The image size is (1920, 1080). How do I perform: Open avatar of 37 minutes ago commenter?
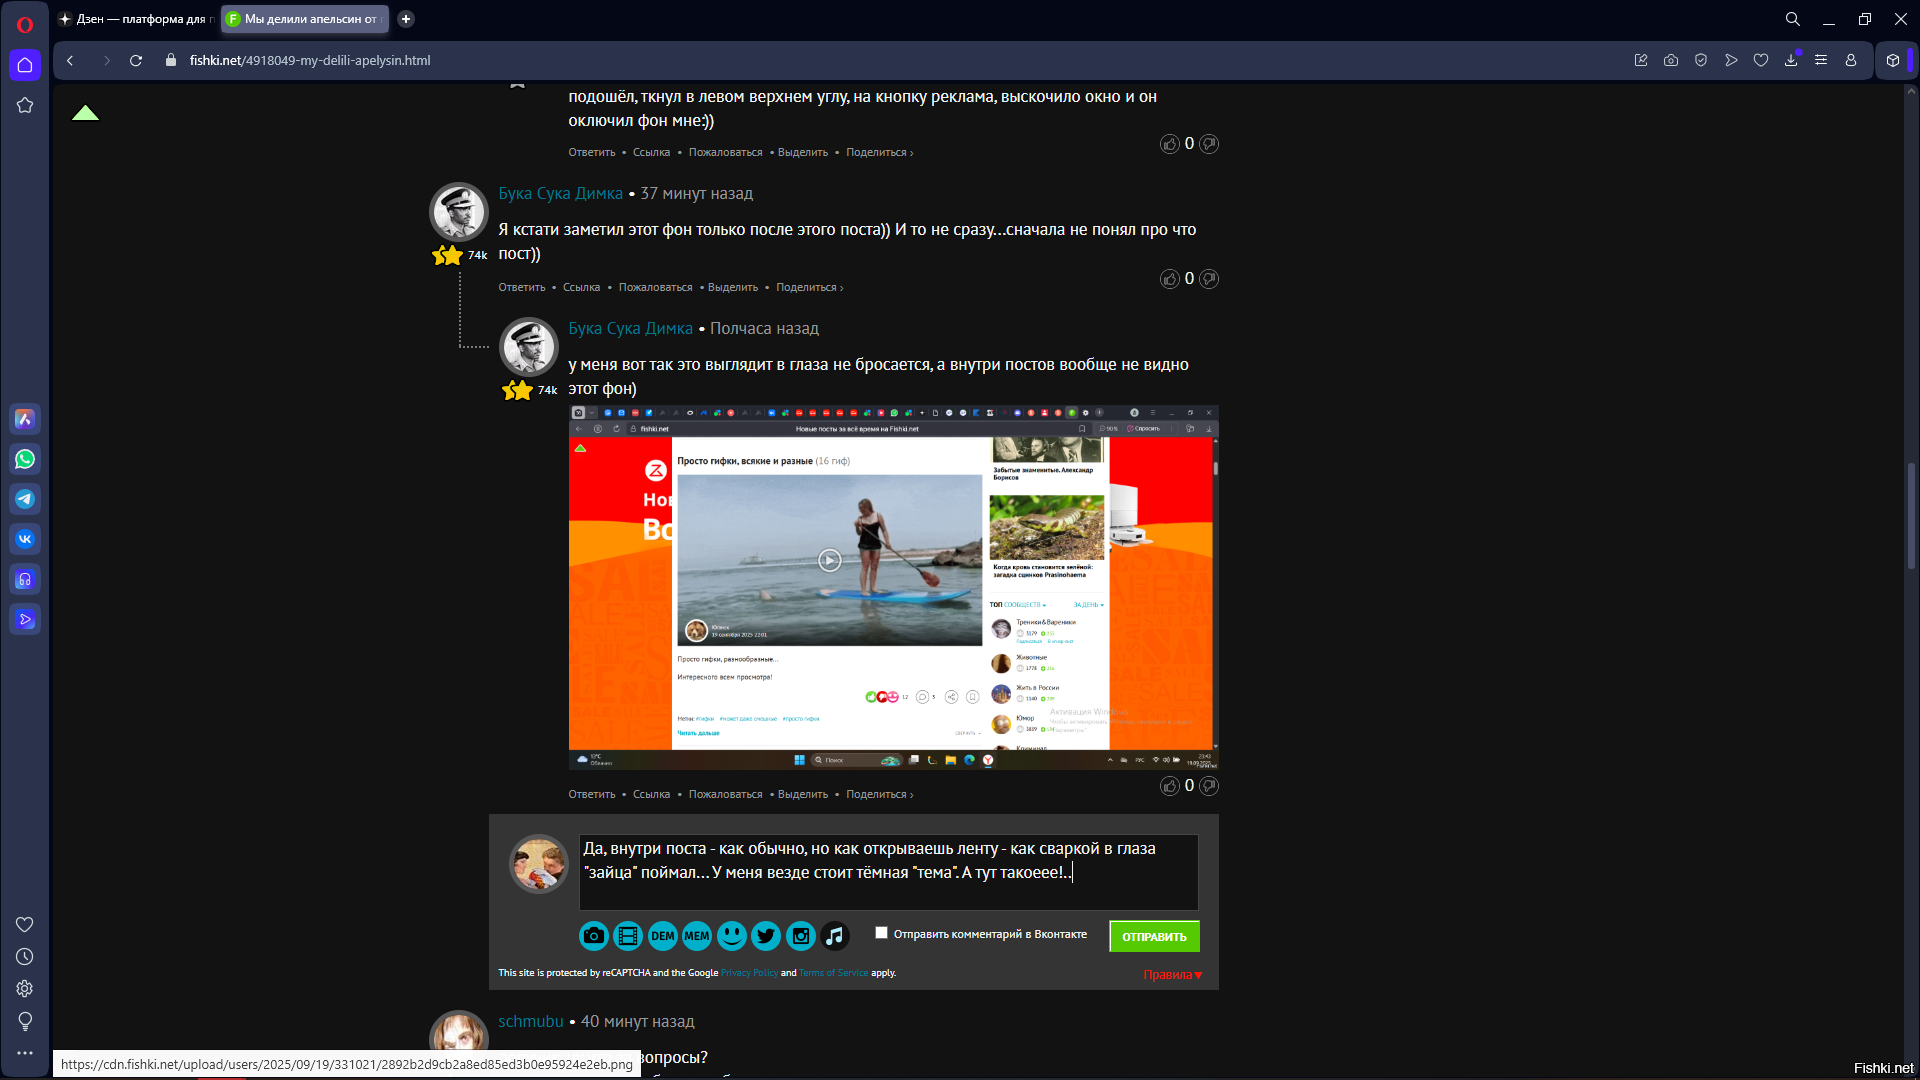(459, 213)
